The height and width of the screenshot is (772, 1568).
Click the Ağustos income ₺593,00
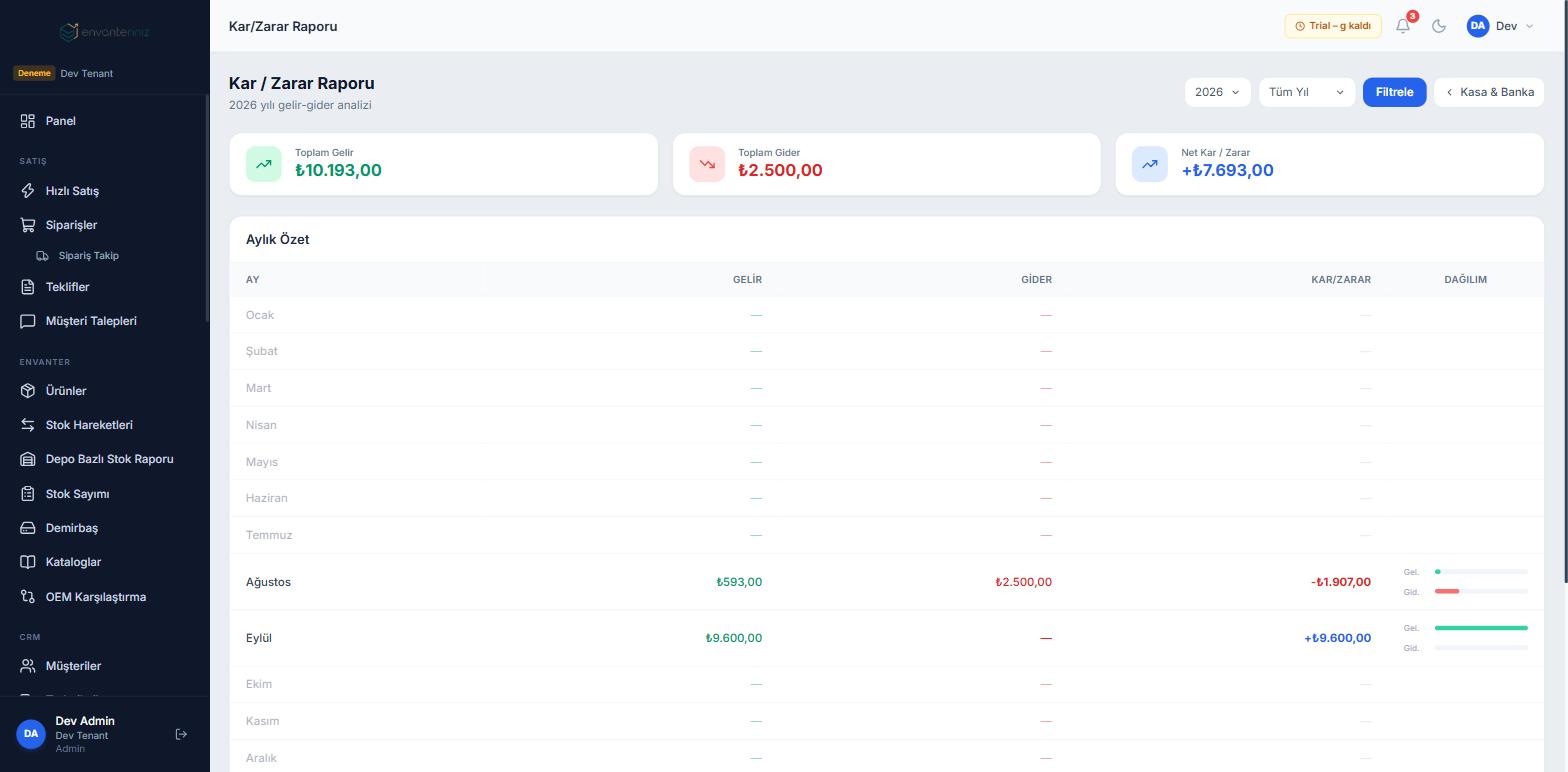click(739, 582)
